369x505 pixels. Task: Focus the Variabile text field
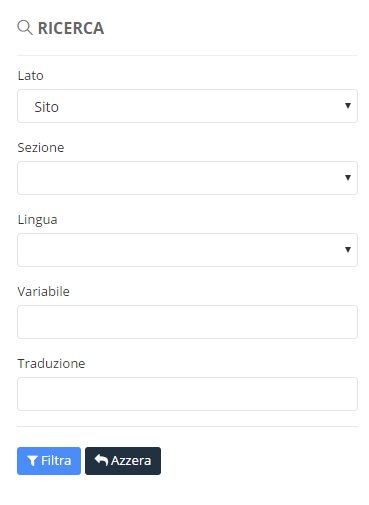pos(187,322)
